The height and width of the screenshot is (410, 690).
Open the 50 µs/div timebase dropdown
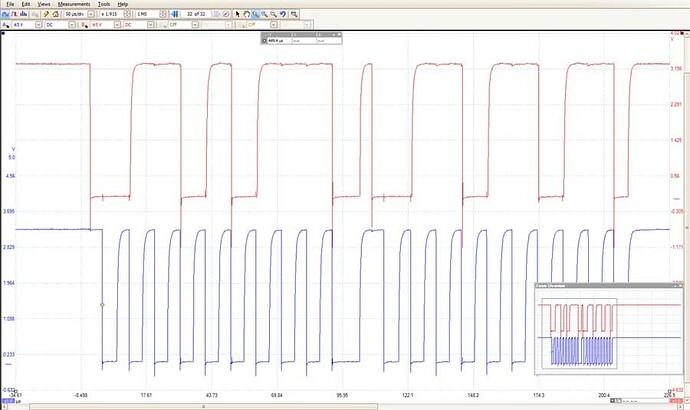[x=91, y=15]
